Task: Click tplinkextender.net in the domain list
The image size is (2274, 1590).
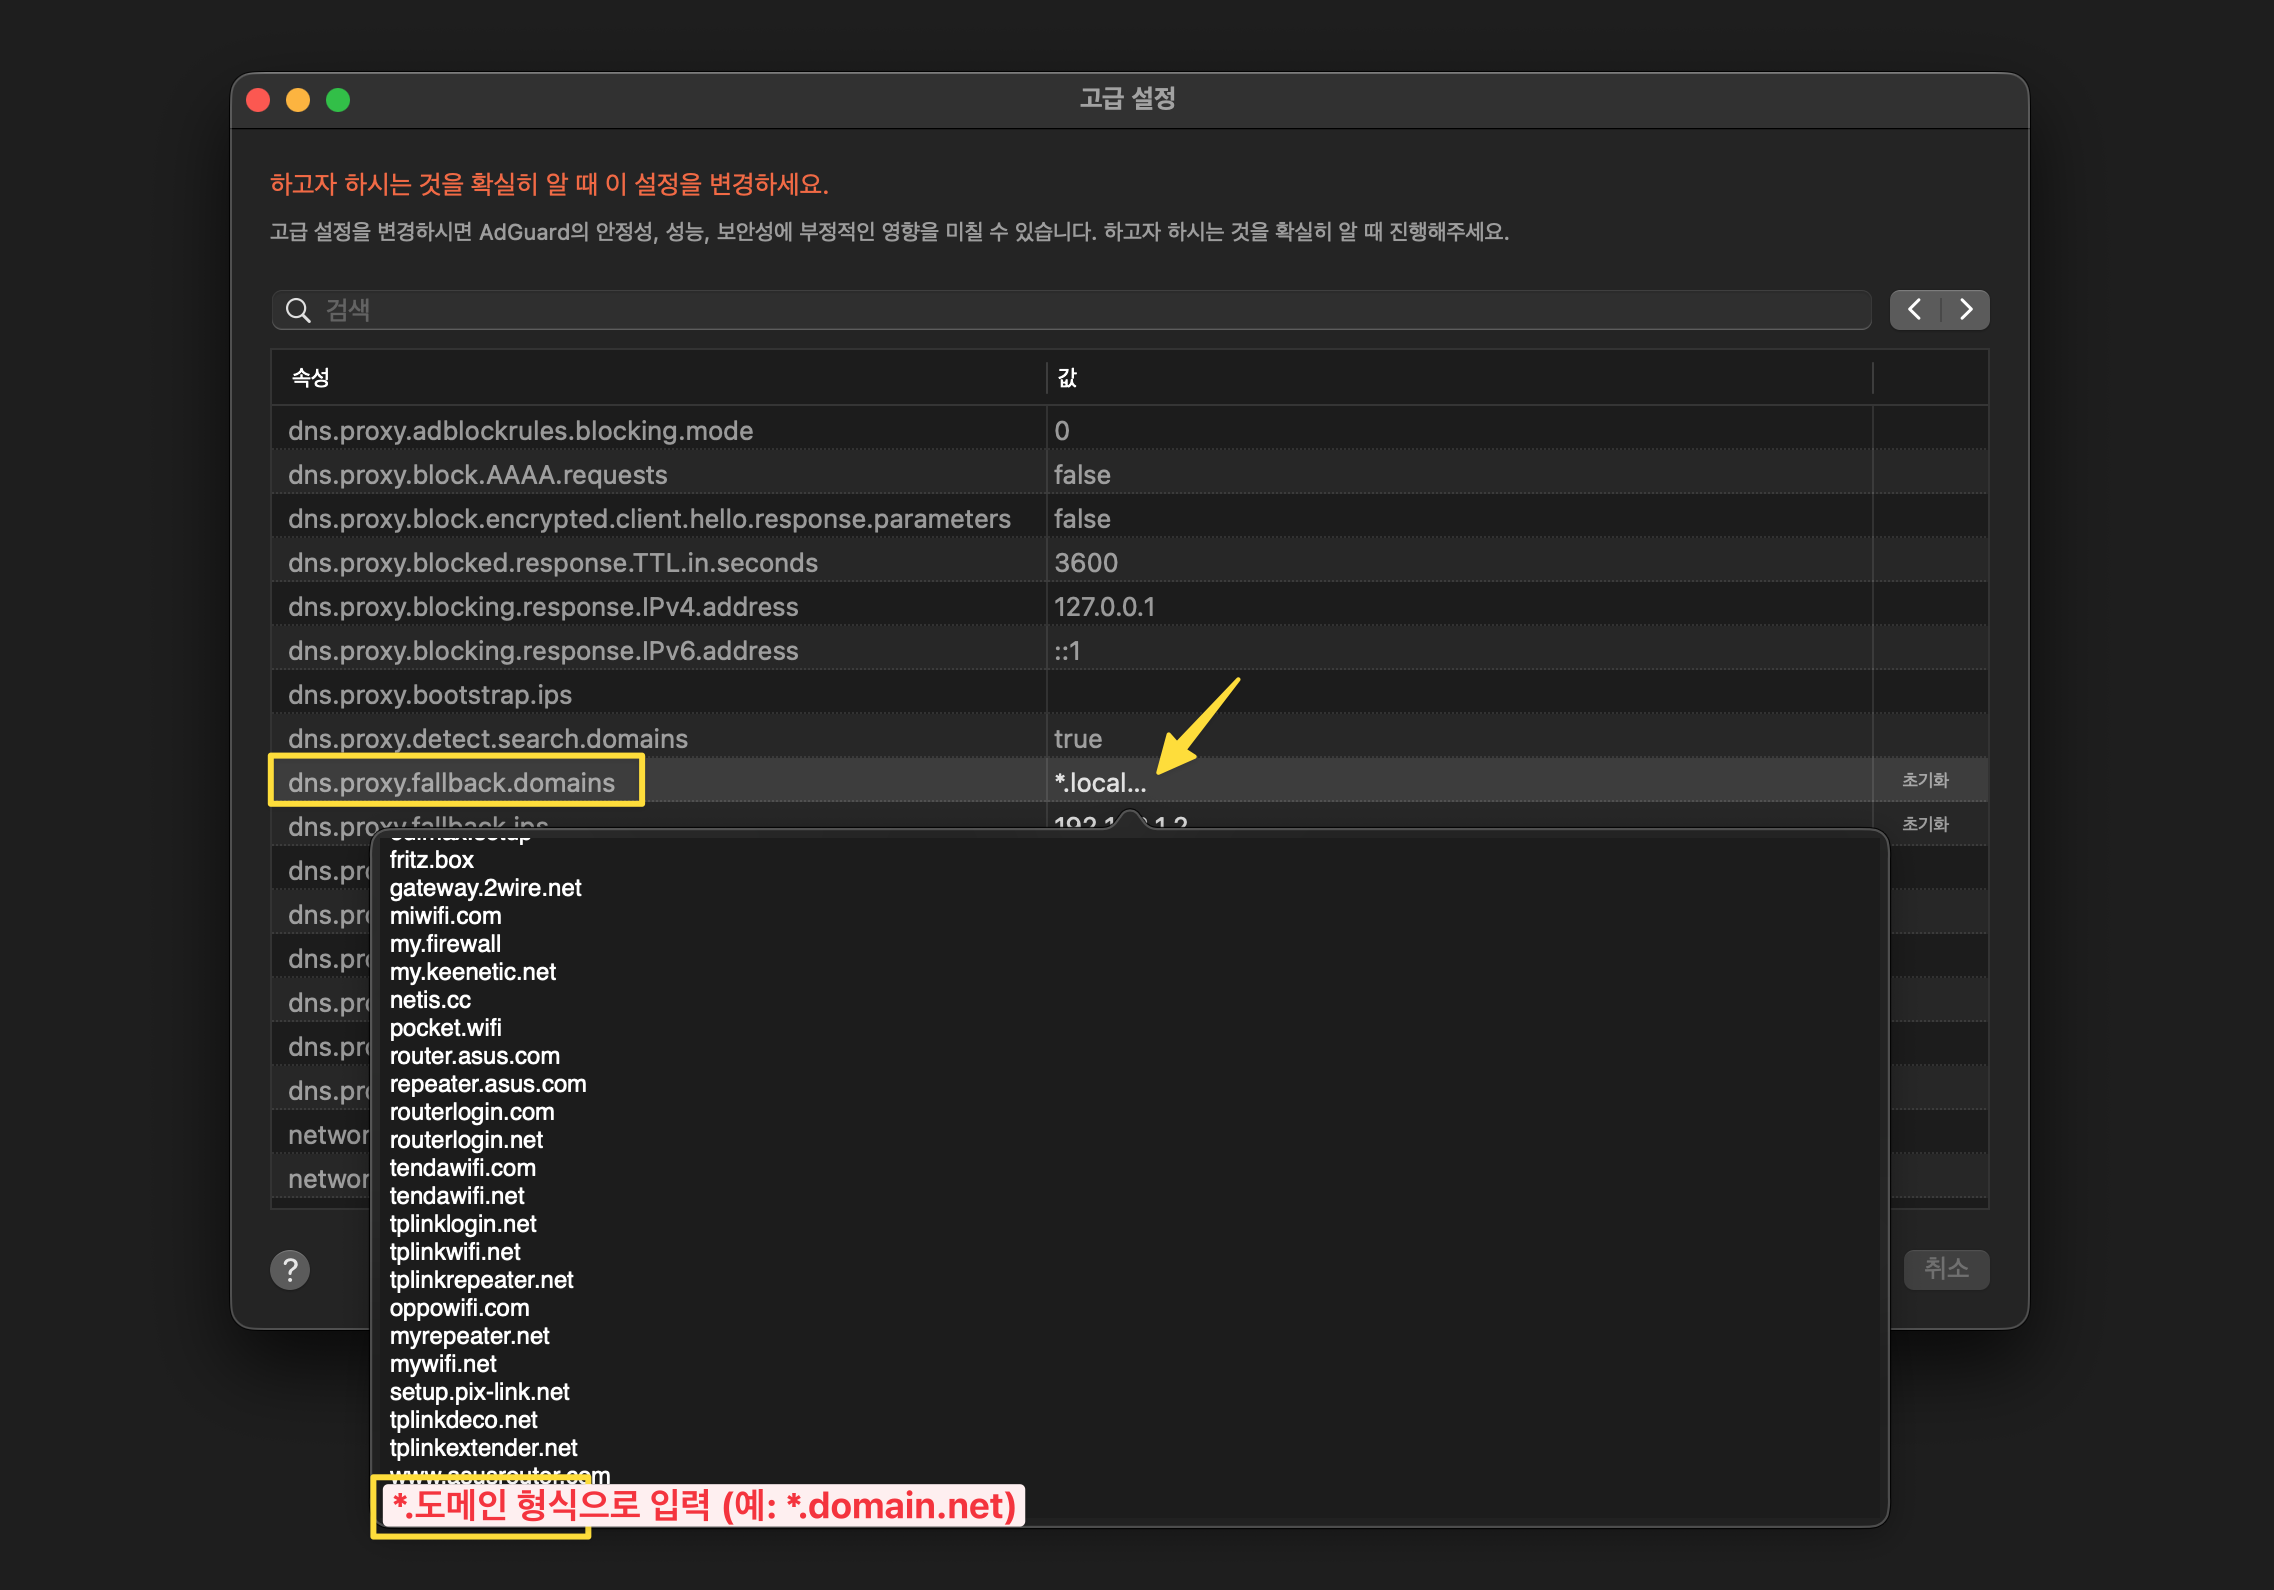Action: (483, 1447)
